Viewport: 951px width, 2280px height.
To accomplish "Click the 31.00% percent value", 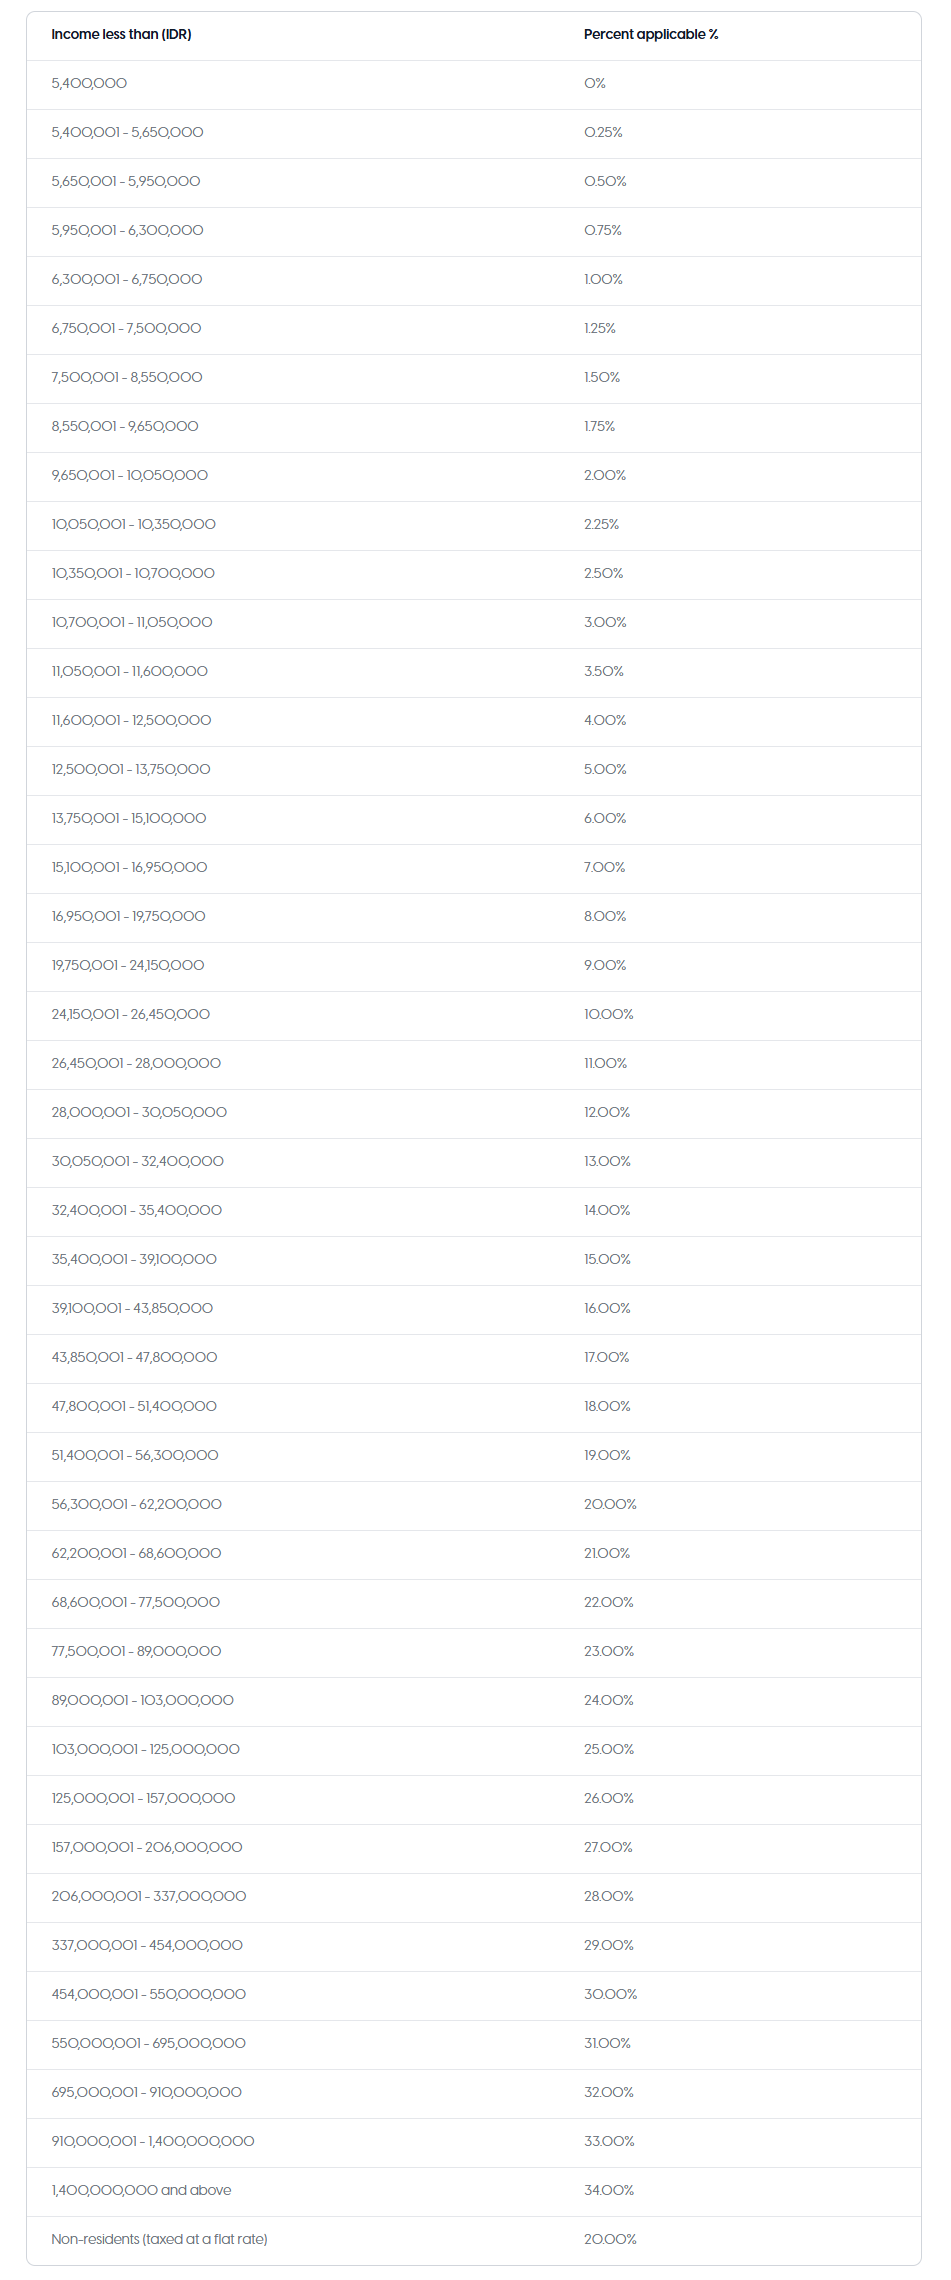I will pyautogui.click(x=607, y=2043).
